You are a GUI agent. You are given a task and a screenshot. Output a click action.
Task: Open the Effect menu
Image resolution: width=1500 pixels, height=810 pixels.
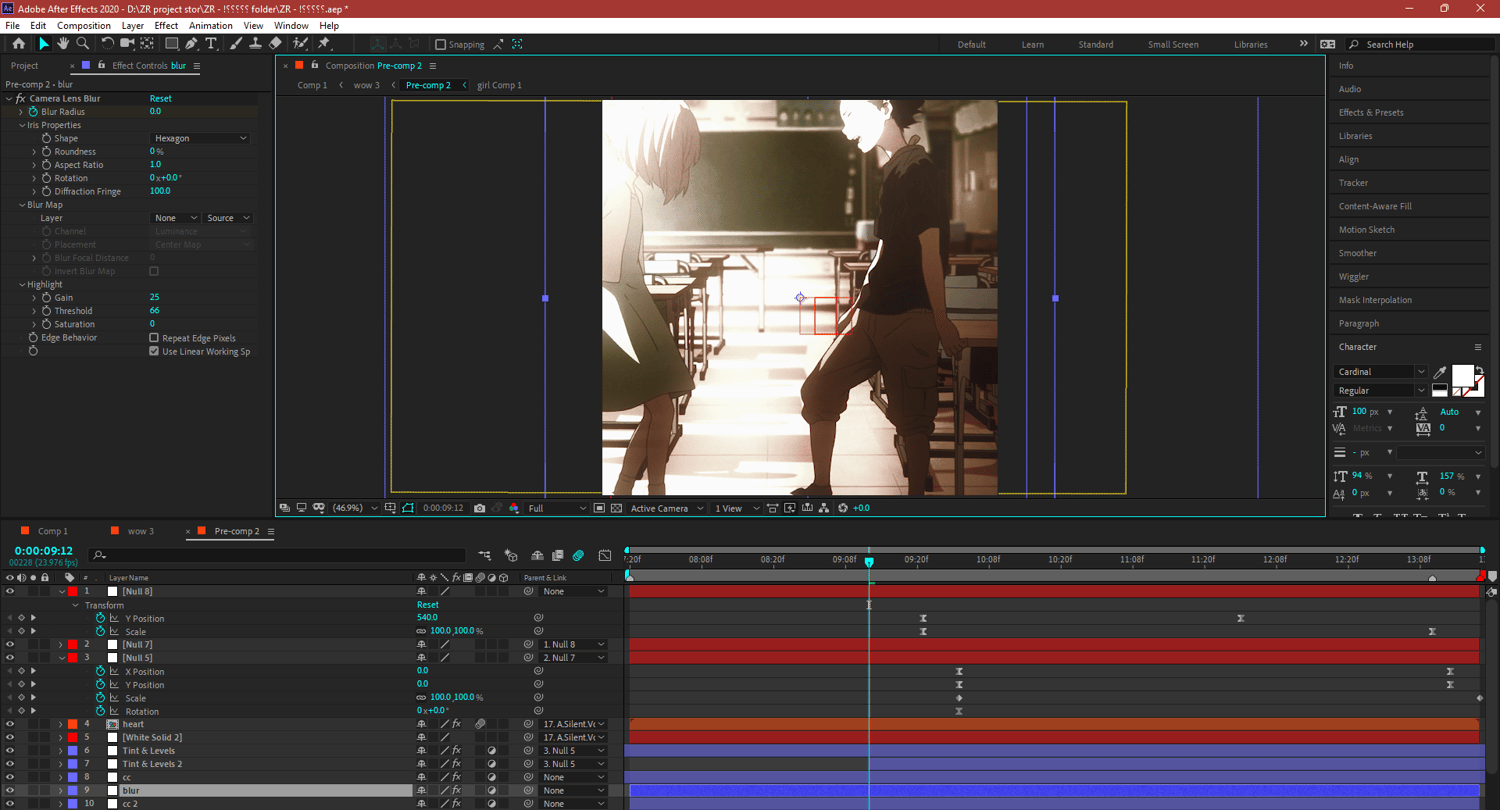[x=166, y=25]
